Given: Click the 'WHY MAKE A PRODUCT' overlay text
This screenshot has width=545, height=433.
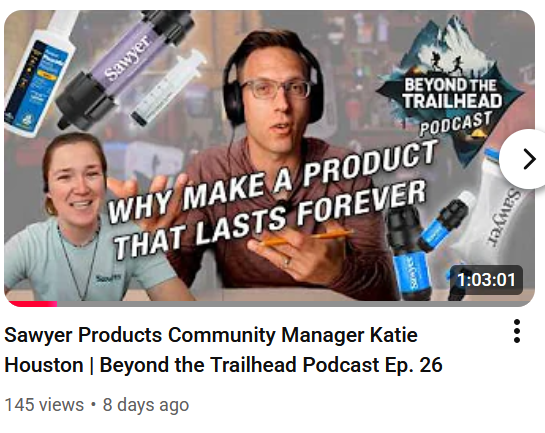Looking at the screenshot, I should tap(272, 182).
